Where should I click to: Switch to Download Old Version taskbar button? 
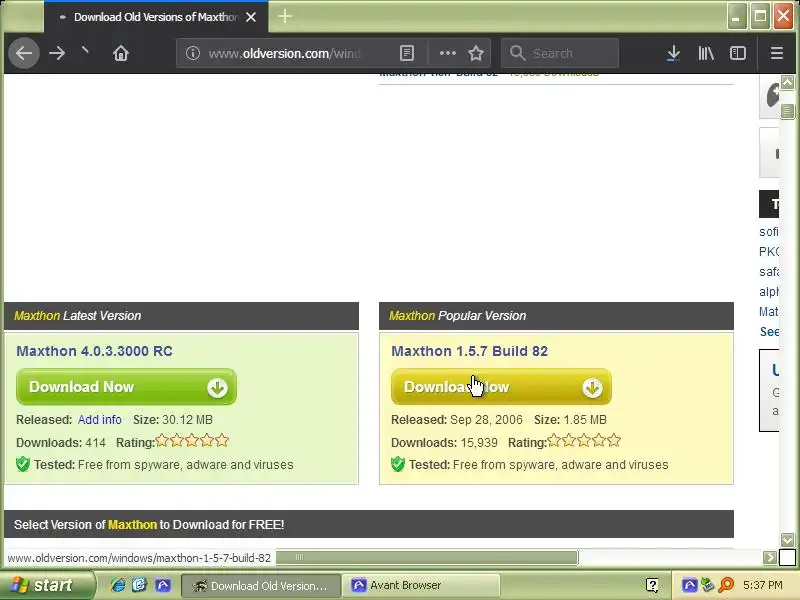pos(261,586)
